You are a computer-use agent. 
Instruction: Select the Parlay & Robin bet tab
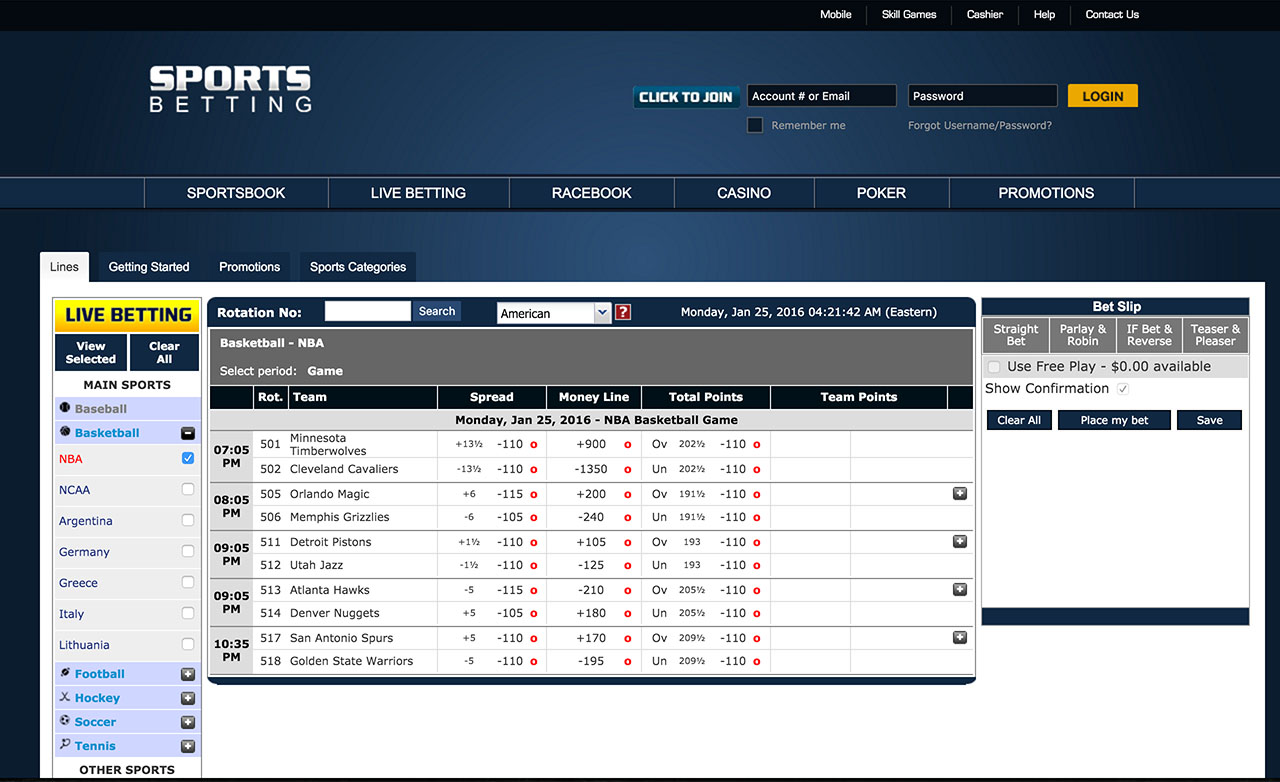[1083, 335]
